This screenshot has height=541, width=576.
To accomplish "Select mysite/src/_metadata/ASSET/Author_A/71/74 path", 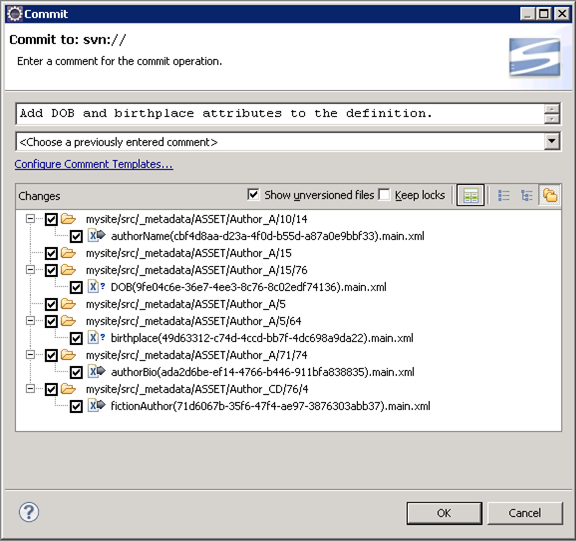I will [197, 355].
